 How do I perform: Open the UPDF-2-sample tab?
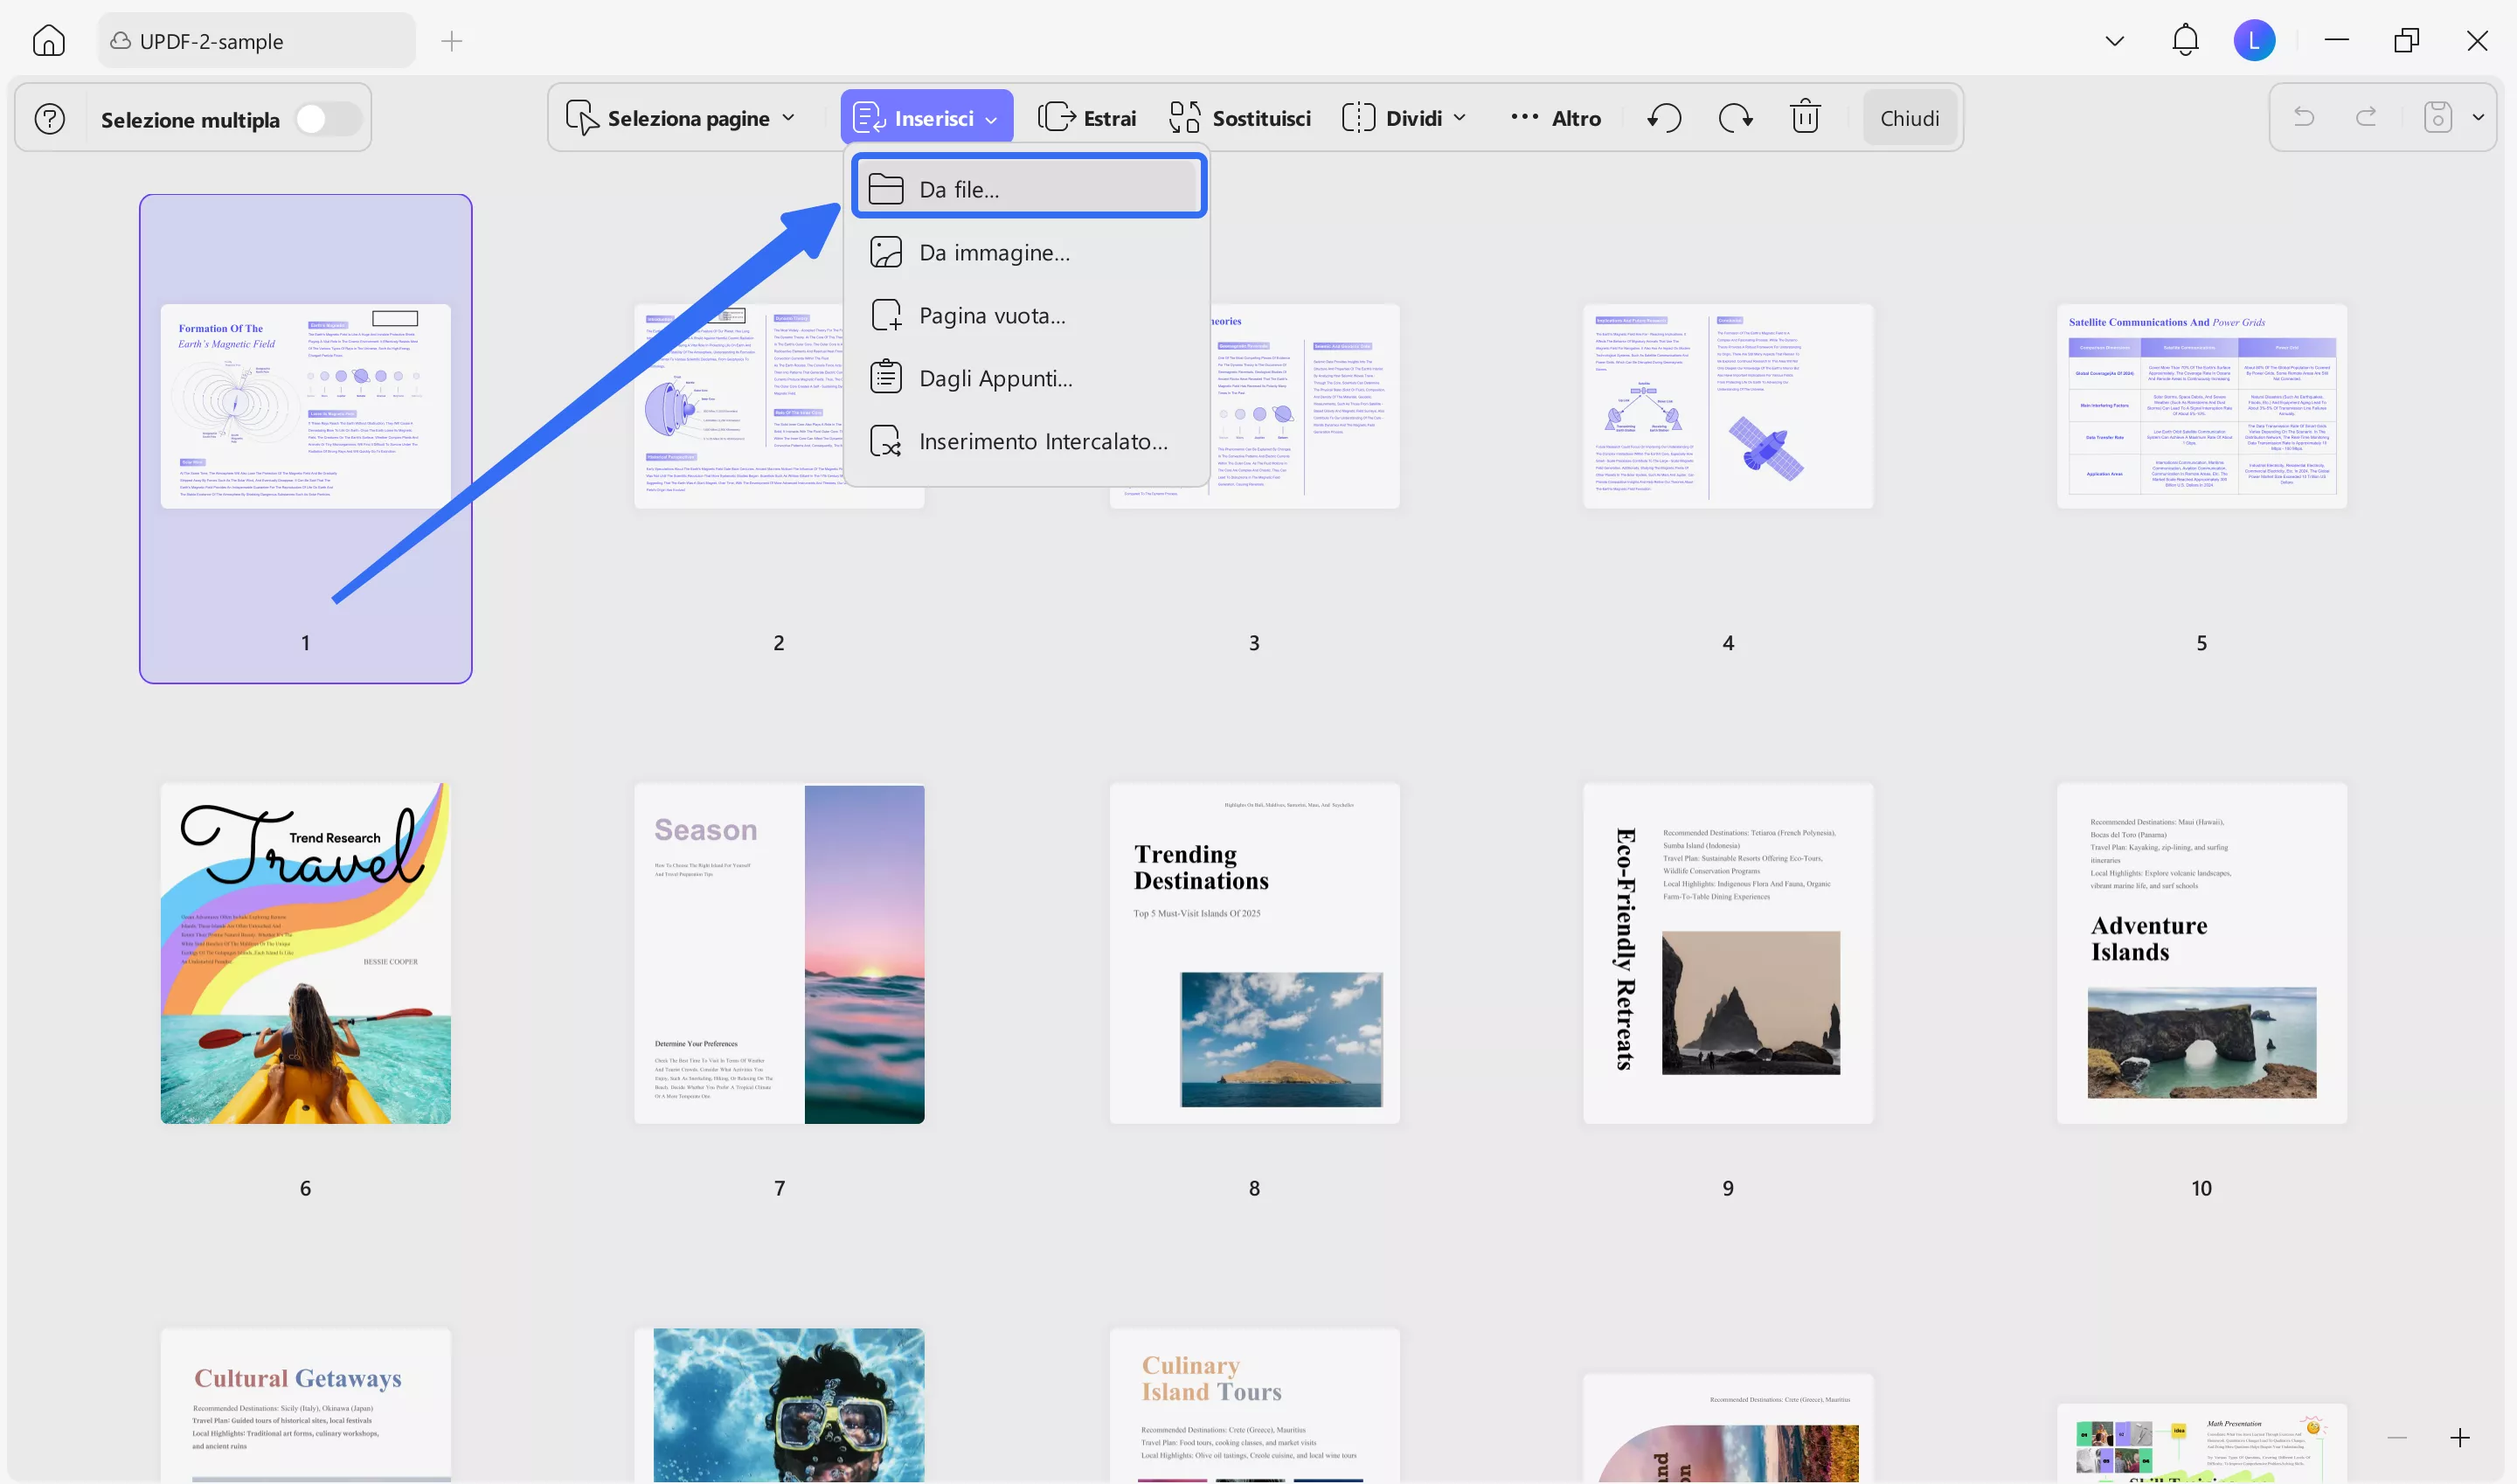tap(256, 41)
